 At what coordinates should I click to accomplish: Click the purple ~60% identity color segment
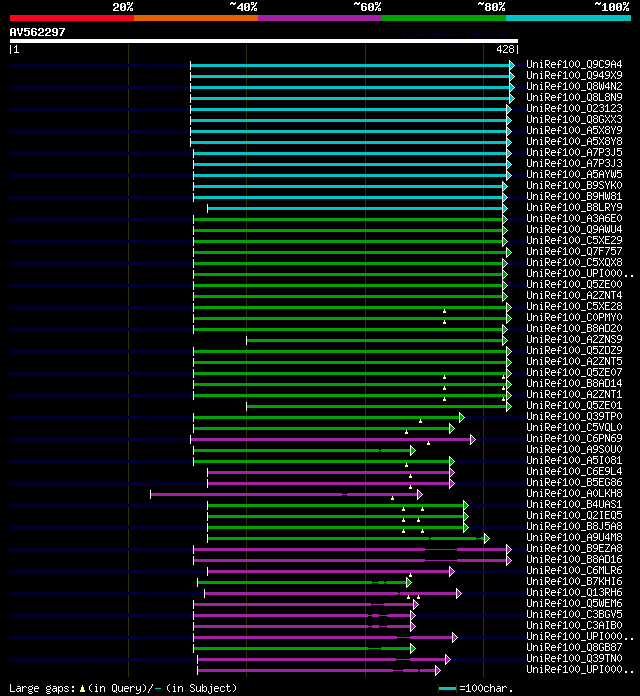click(x=320, y=18)
